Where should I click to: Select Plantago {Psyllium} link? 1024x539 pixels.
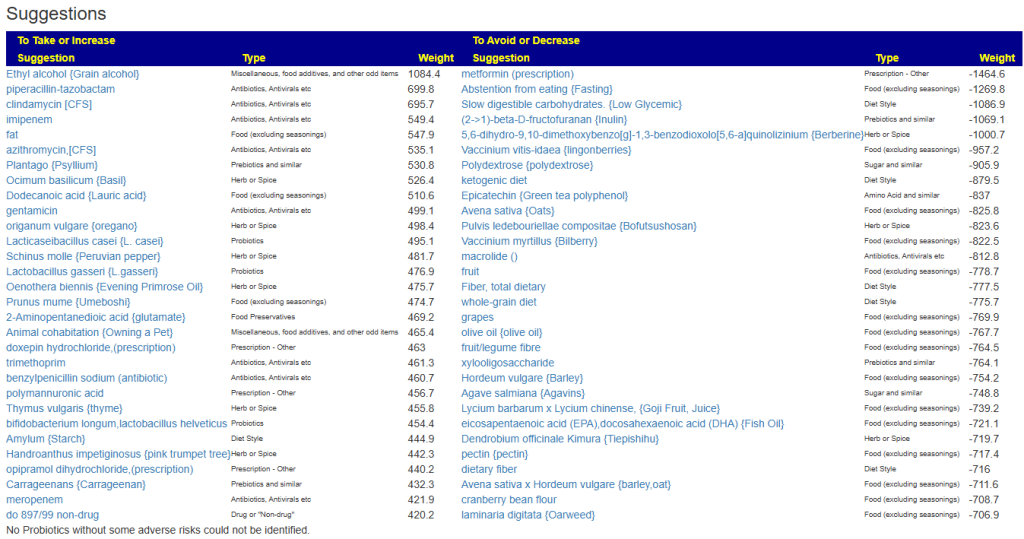(52, 165)
